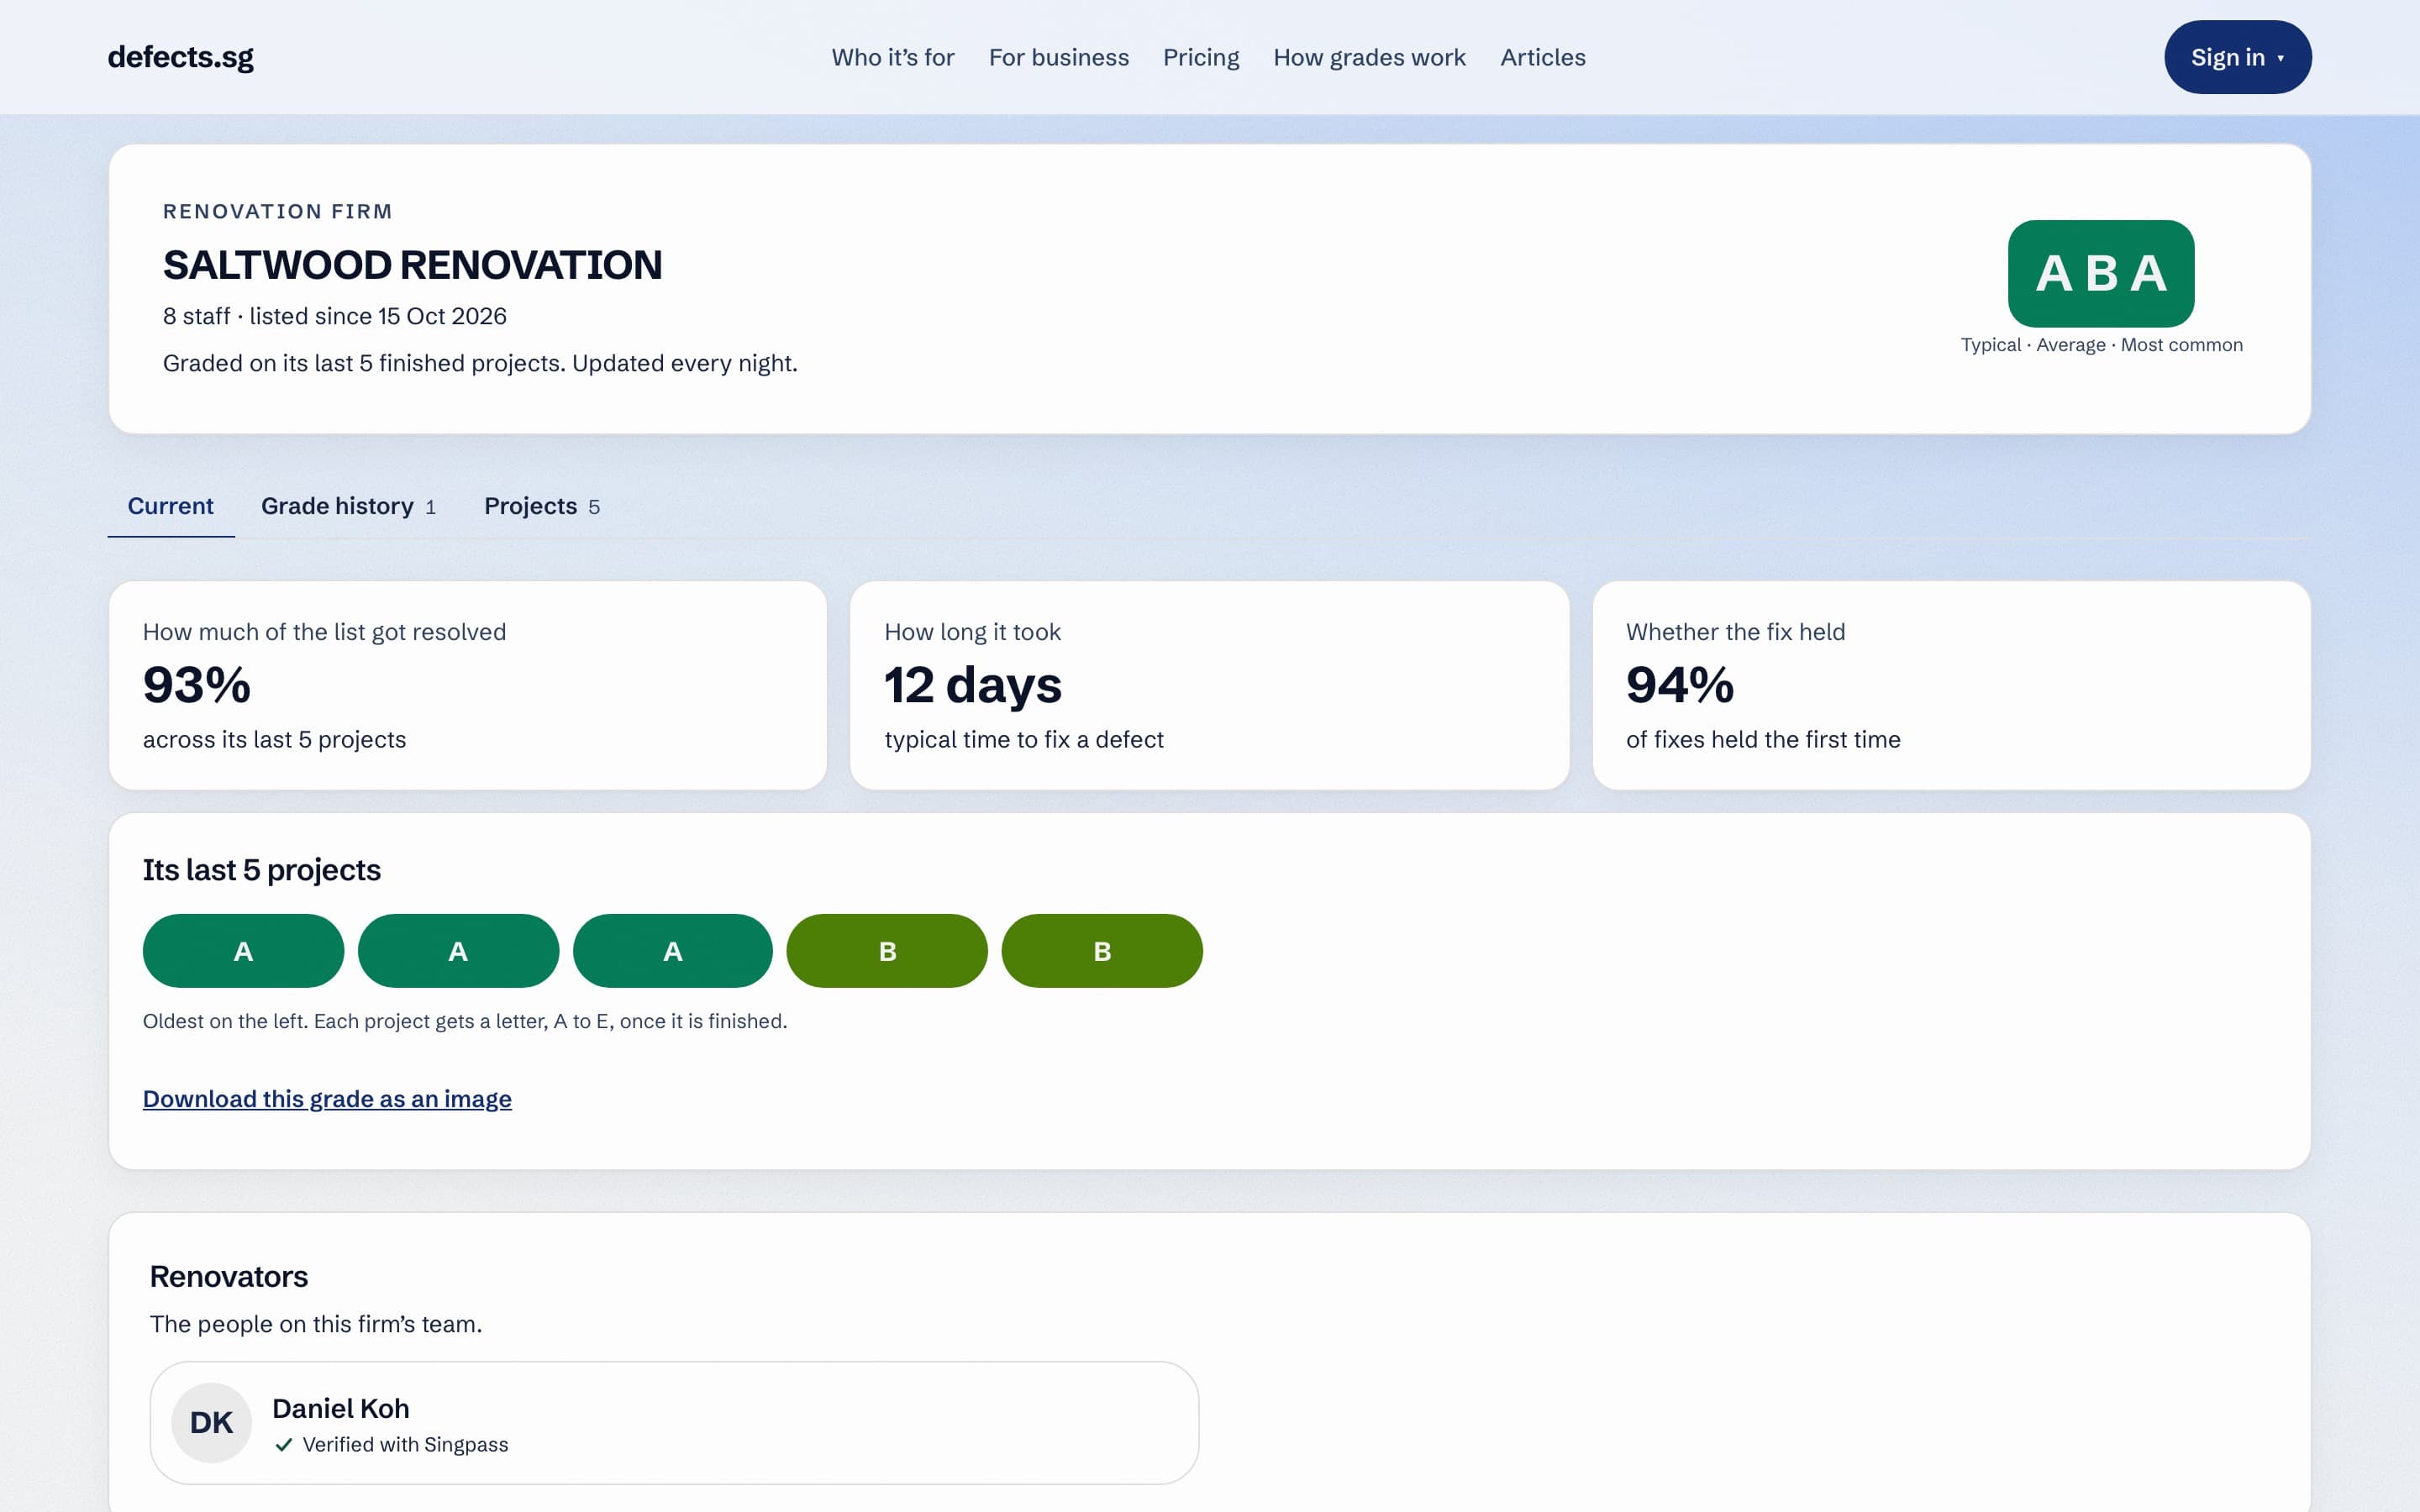Go to For business in the nav
This screenshot has height=1512, width=2420.
pos(1058,57)
